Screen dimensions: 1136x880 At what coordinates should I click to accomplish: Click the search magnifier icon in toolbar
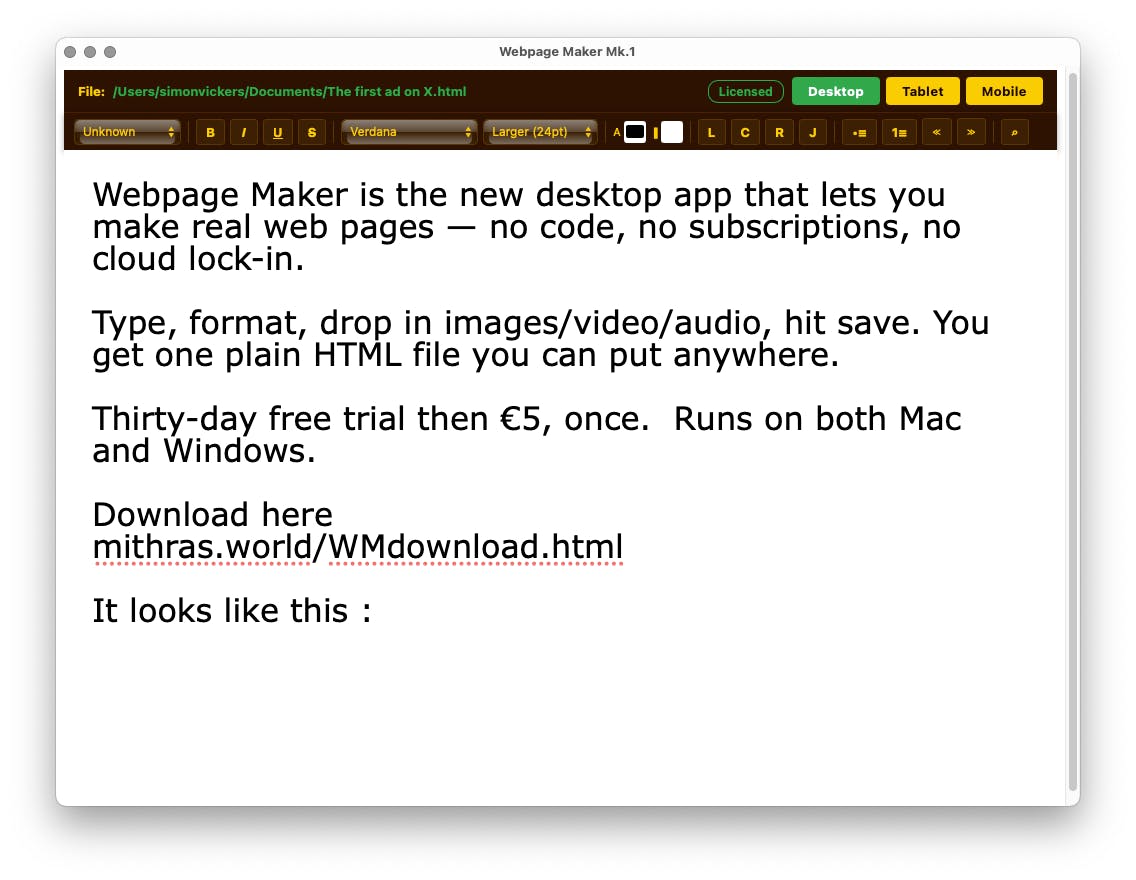click(x=1014, y=133)
